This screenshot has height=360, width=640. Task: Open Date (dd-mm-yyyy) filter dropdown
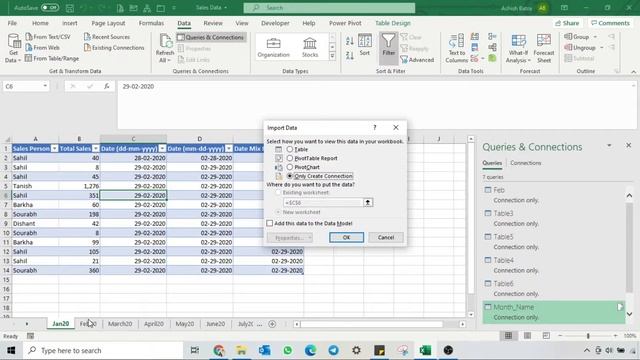click(162, 149)
